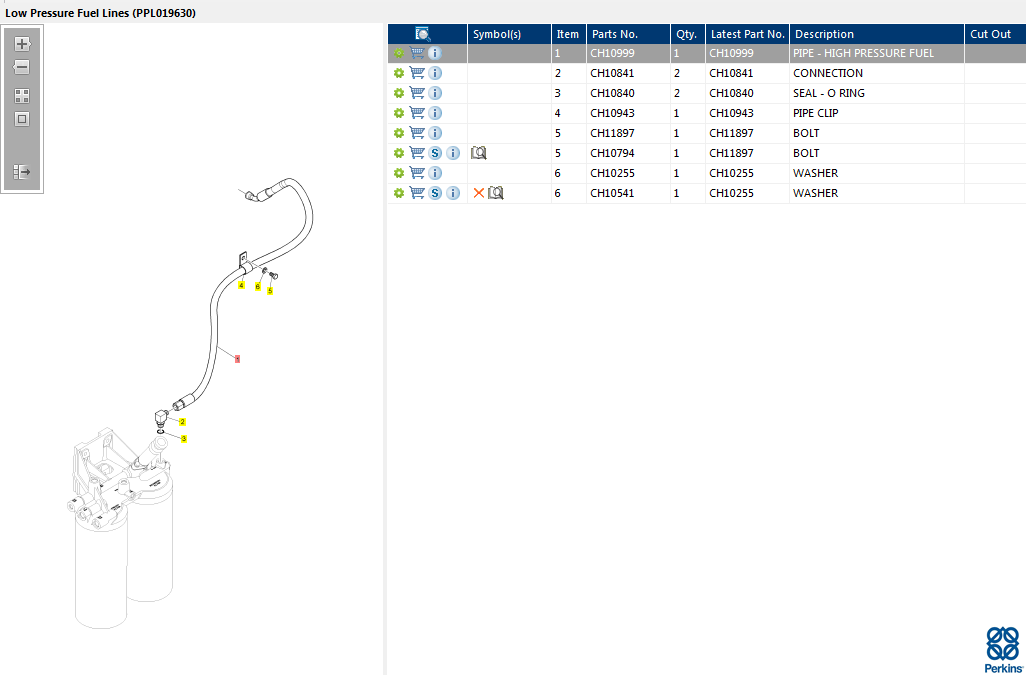Select the CH10255 WASHER row description
Image resolution: width=1026 pixels, height=675 pixels.
coord(815,173)
